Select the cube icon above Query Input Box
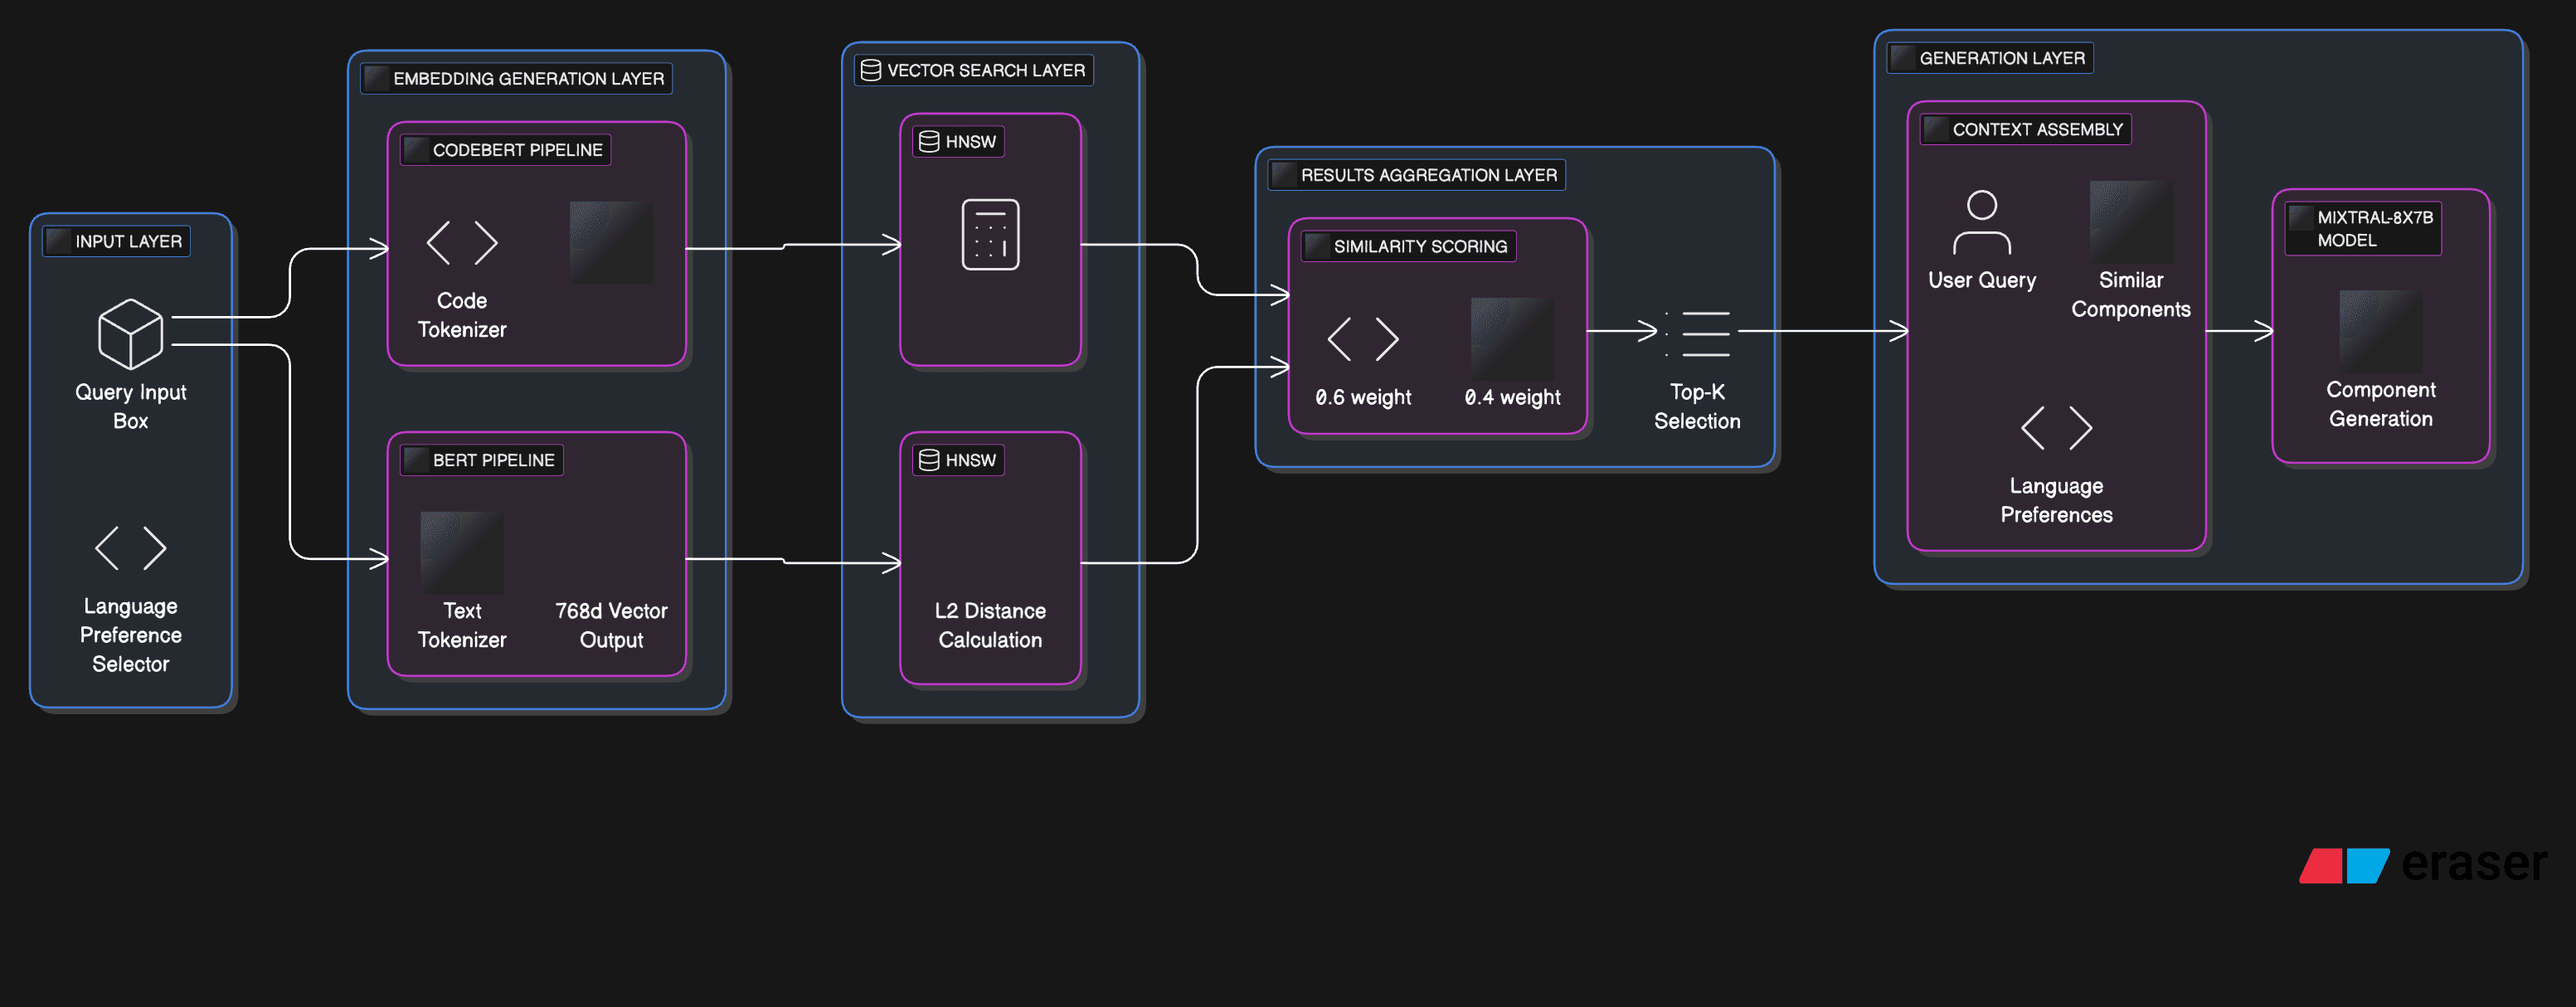Viewport: 2576px width, 1007px height. 129,334
